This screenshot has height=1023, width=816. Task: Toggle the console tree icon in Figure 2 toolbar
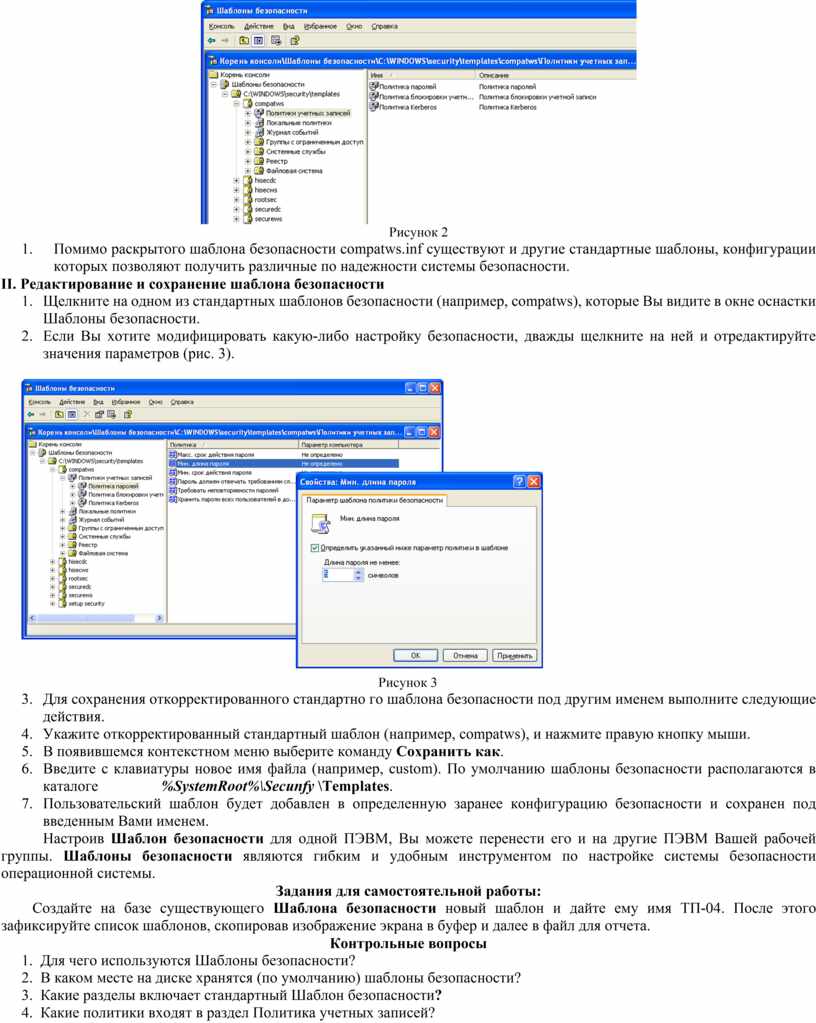pos(258,40)
